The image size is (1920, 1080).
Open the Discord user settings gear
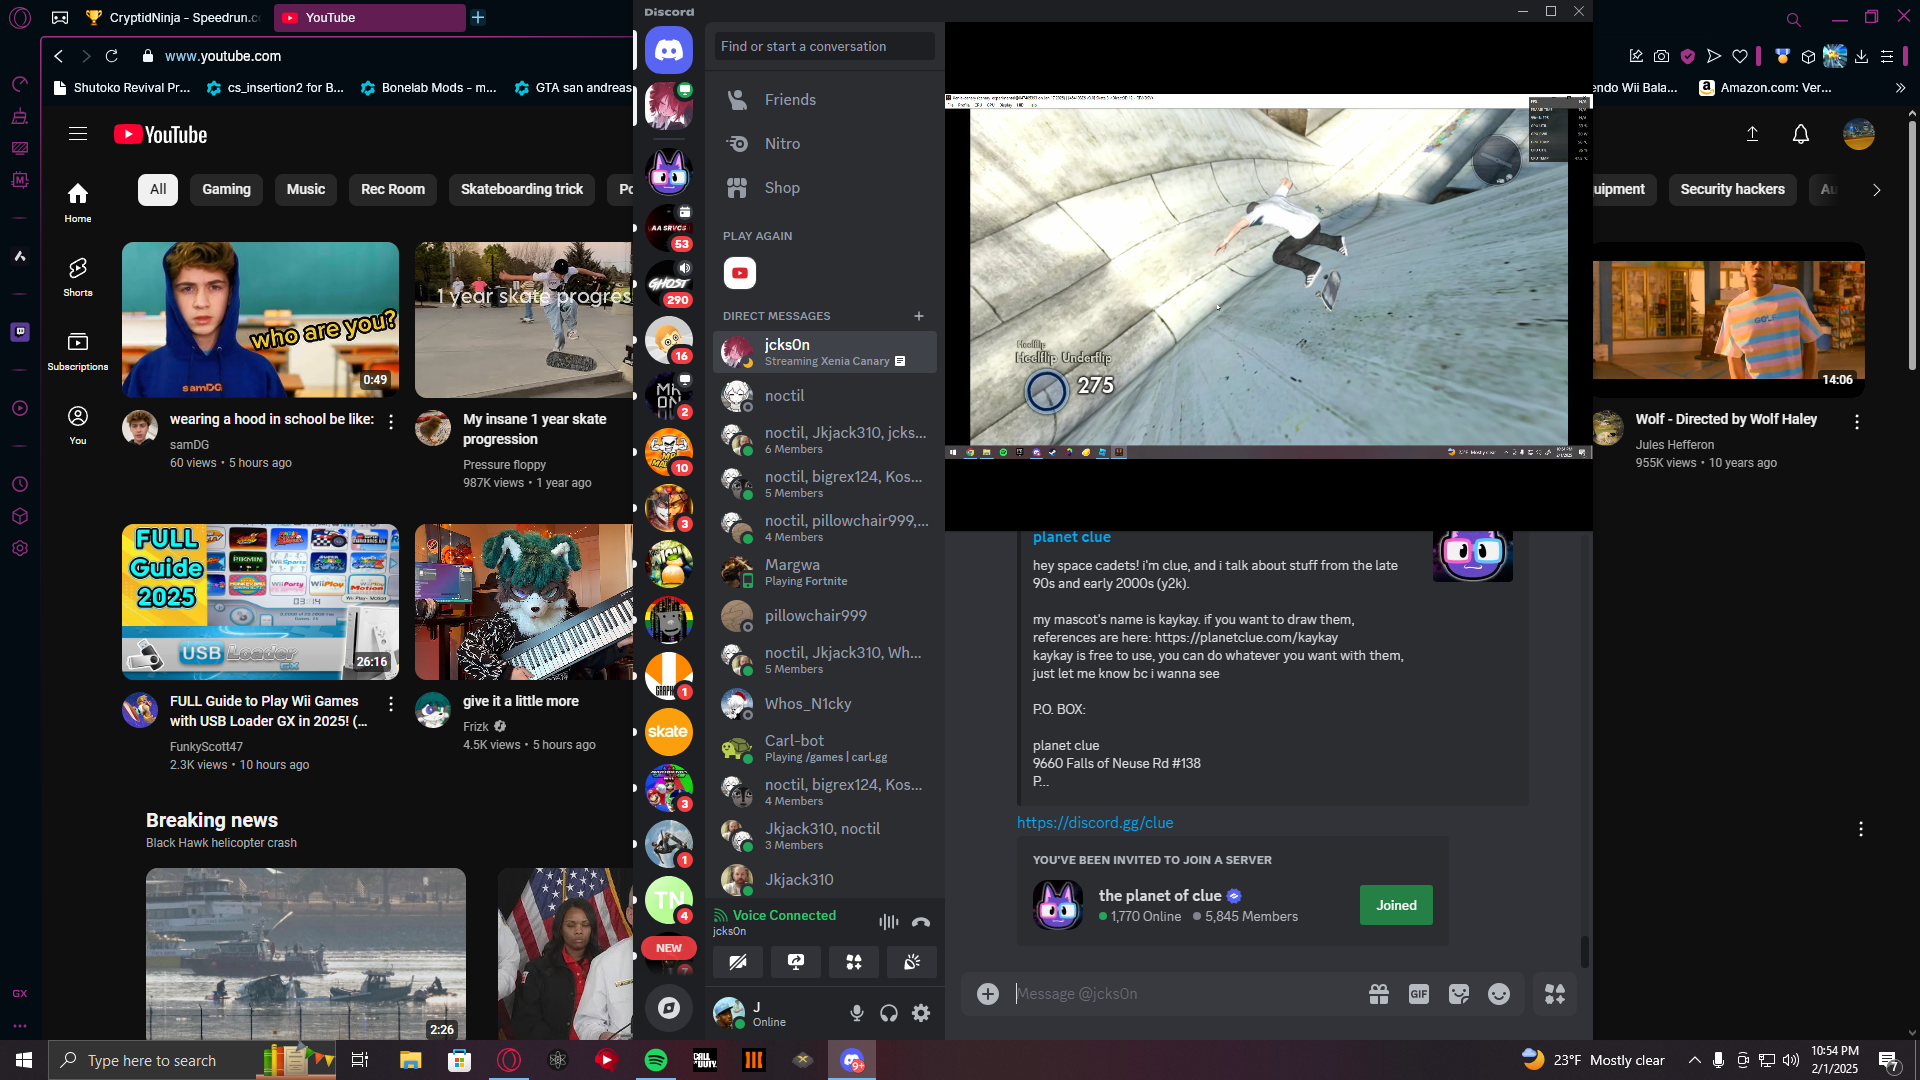(x=921, y=1013)
